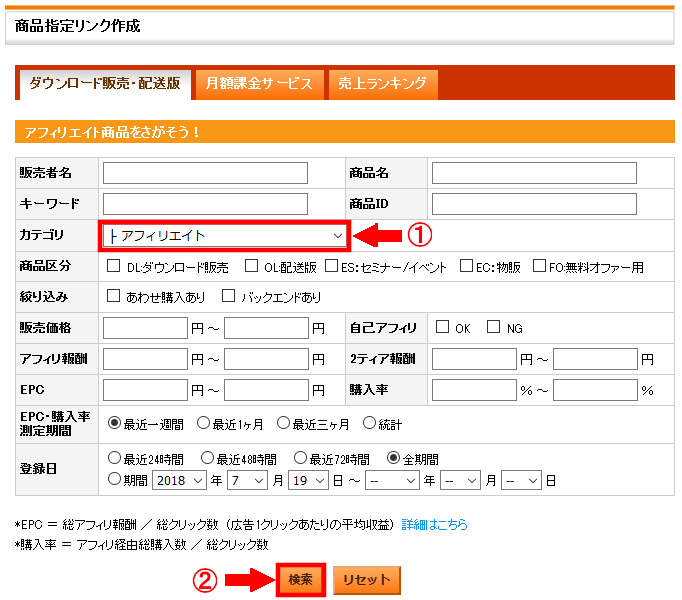Switch to ダウンロード販売・配送版 tab
This screenshot has width=682, height=600.
(105, 84)
